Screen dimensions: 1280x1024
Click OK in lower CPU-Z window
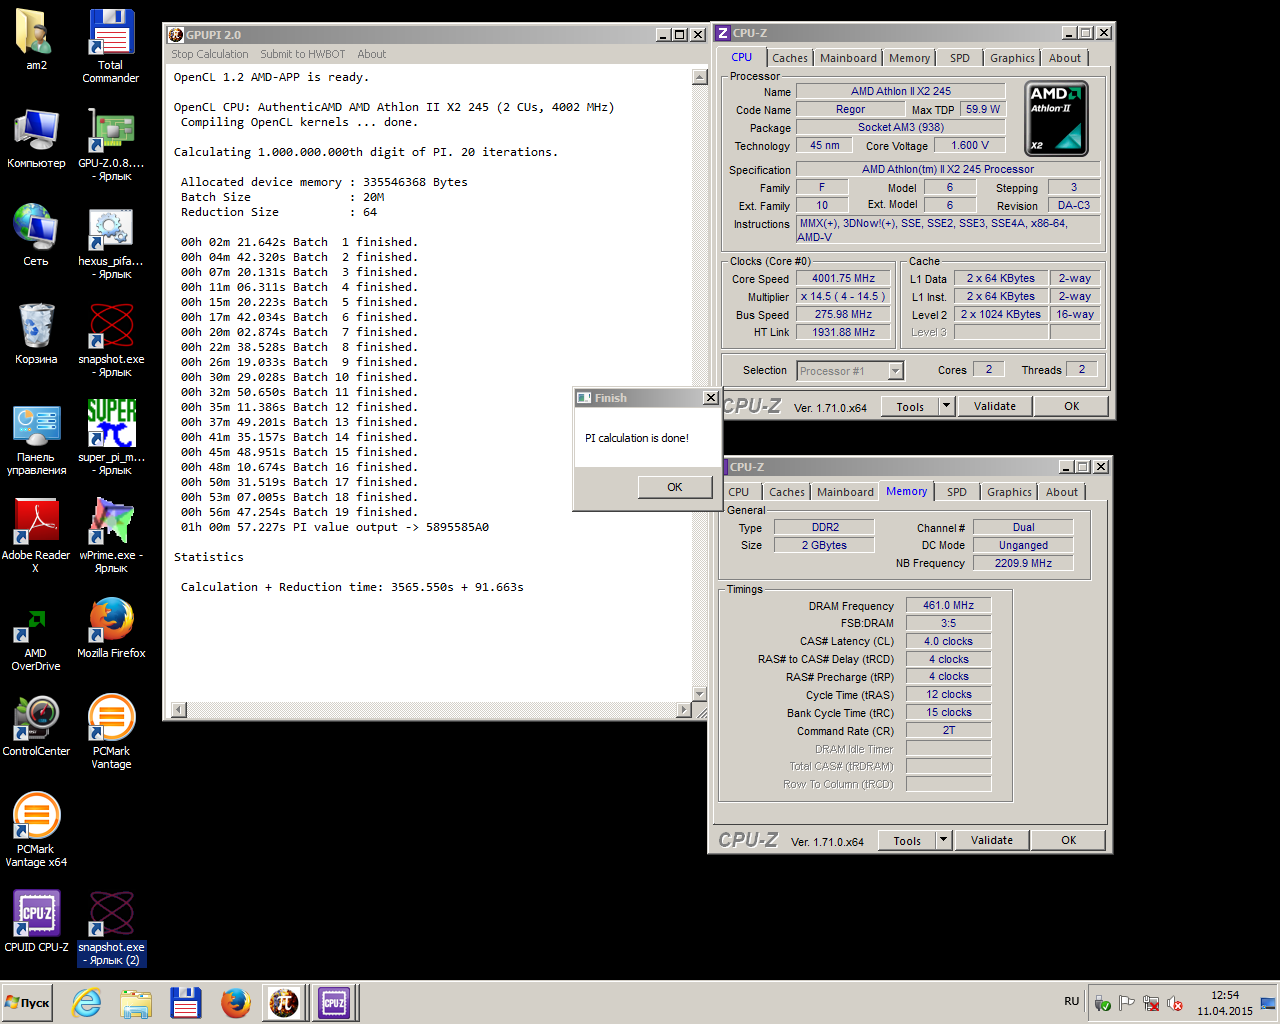(1069, 840)
